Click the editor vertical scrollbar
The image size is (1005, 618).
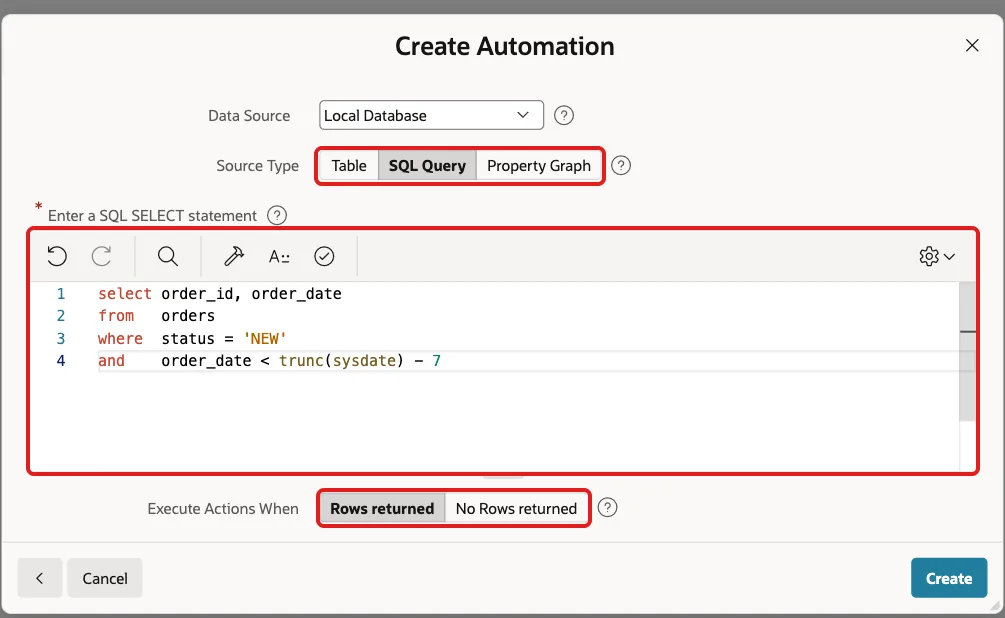point(967,351)
